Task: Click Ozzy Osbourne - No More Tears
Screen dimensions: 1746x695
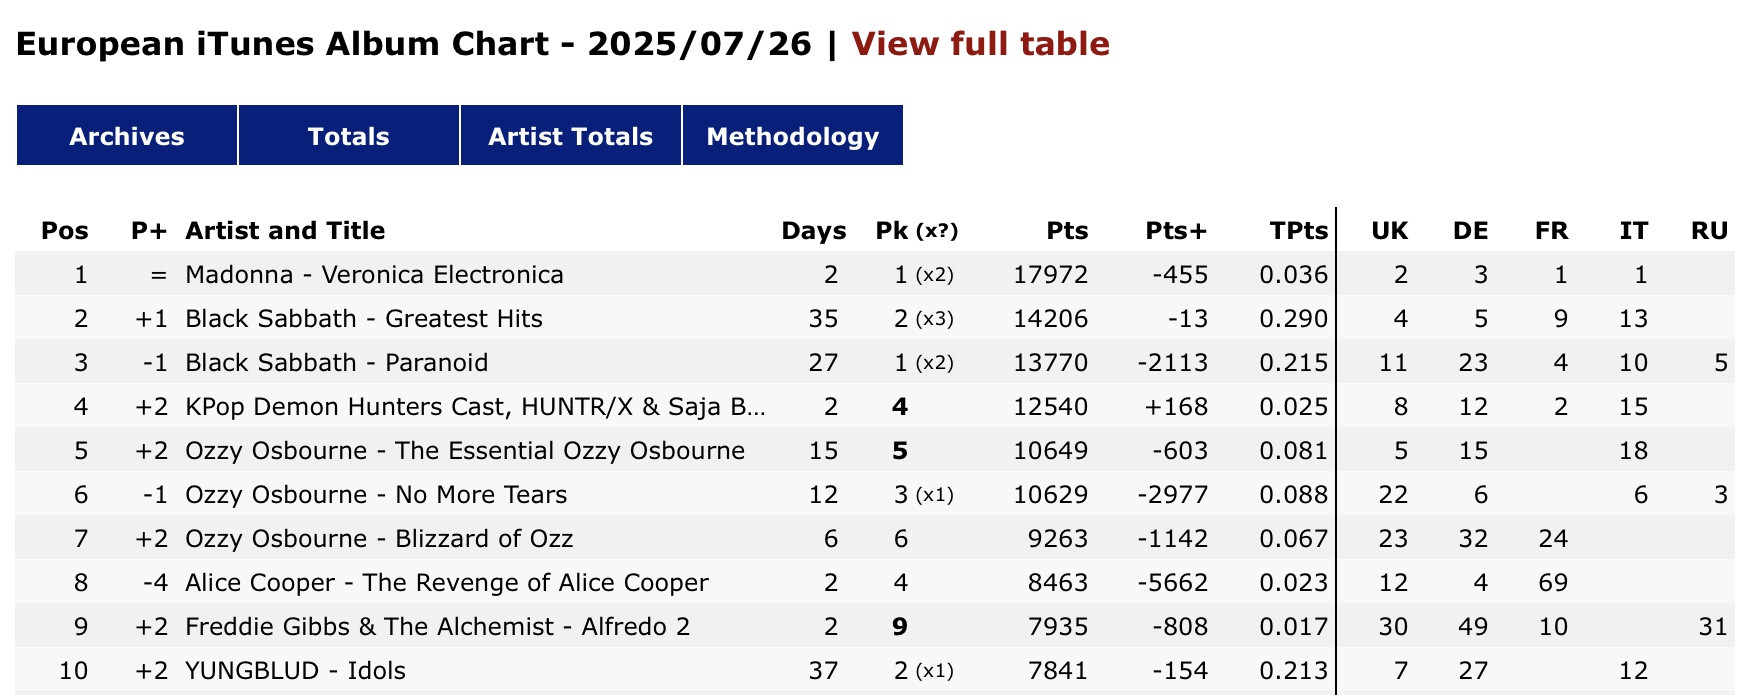Action: tap(375, 495)
